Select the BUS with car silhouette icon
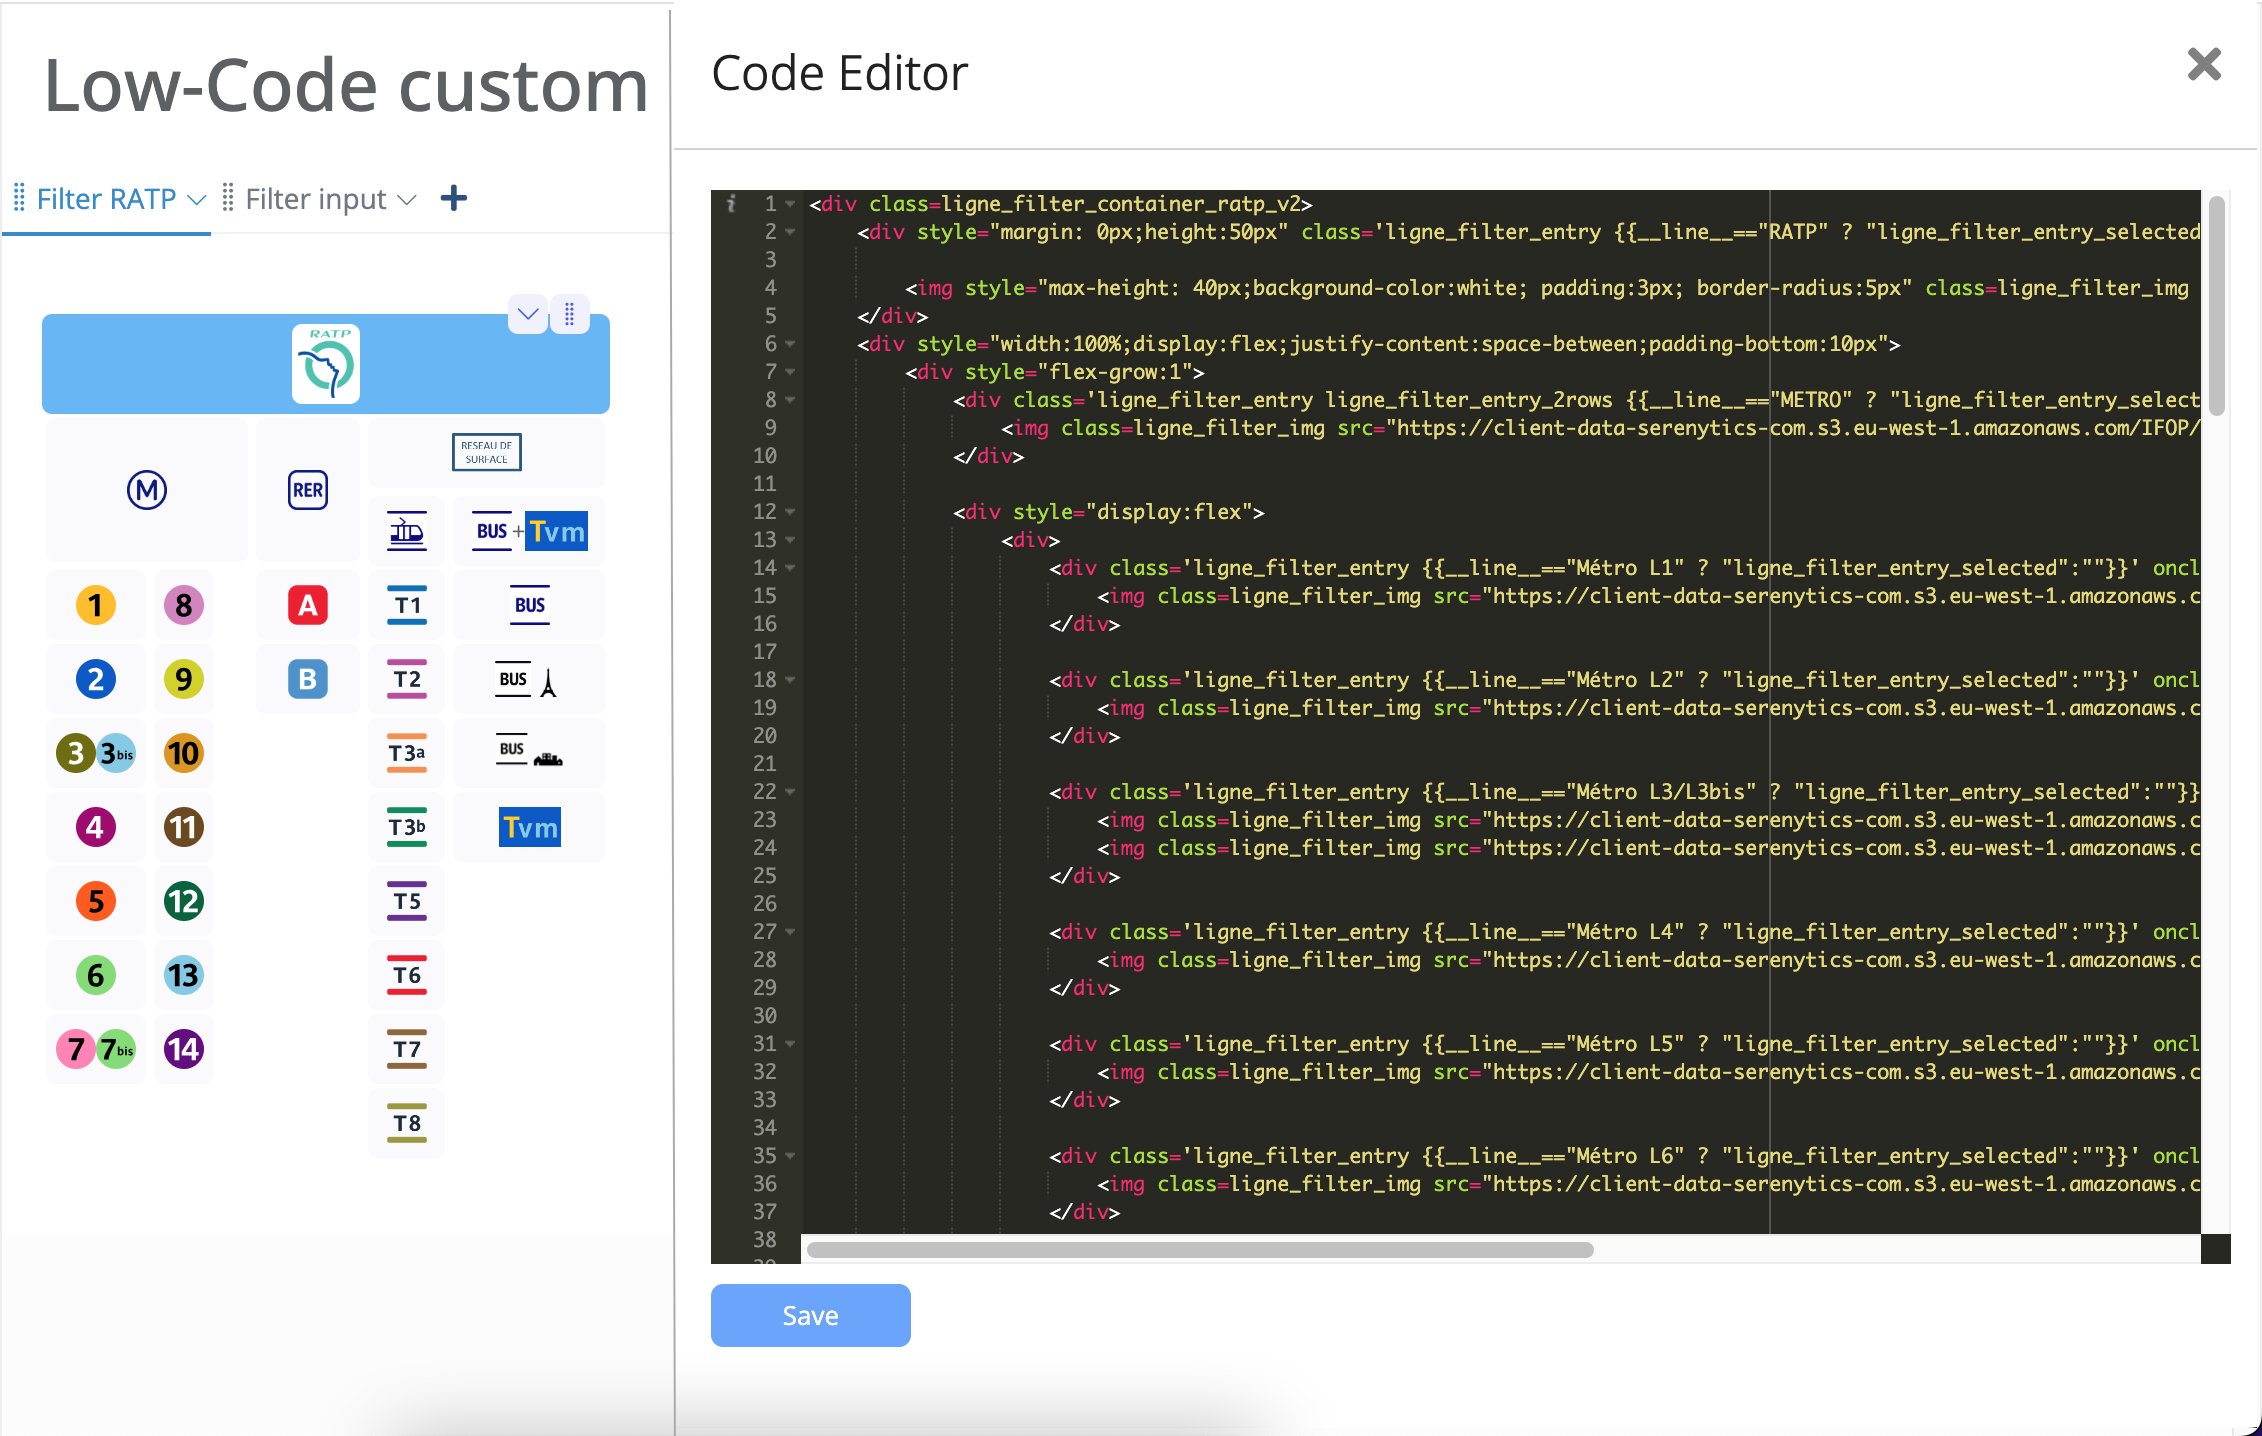This screenshot has height=1436, width=2262. coord(530,752)
